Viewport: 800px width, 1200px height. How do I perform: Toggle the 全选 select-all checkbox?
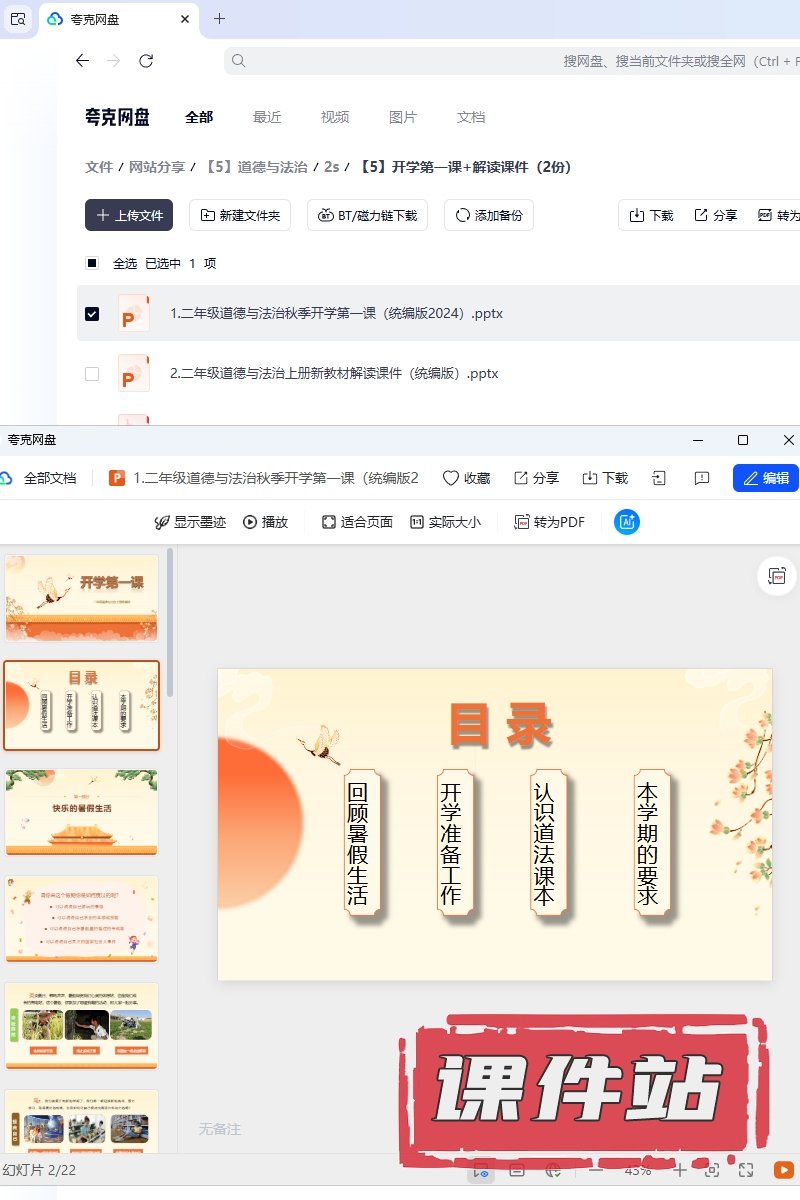pyautogui.click(x=92, y=263)
